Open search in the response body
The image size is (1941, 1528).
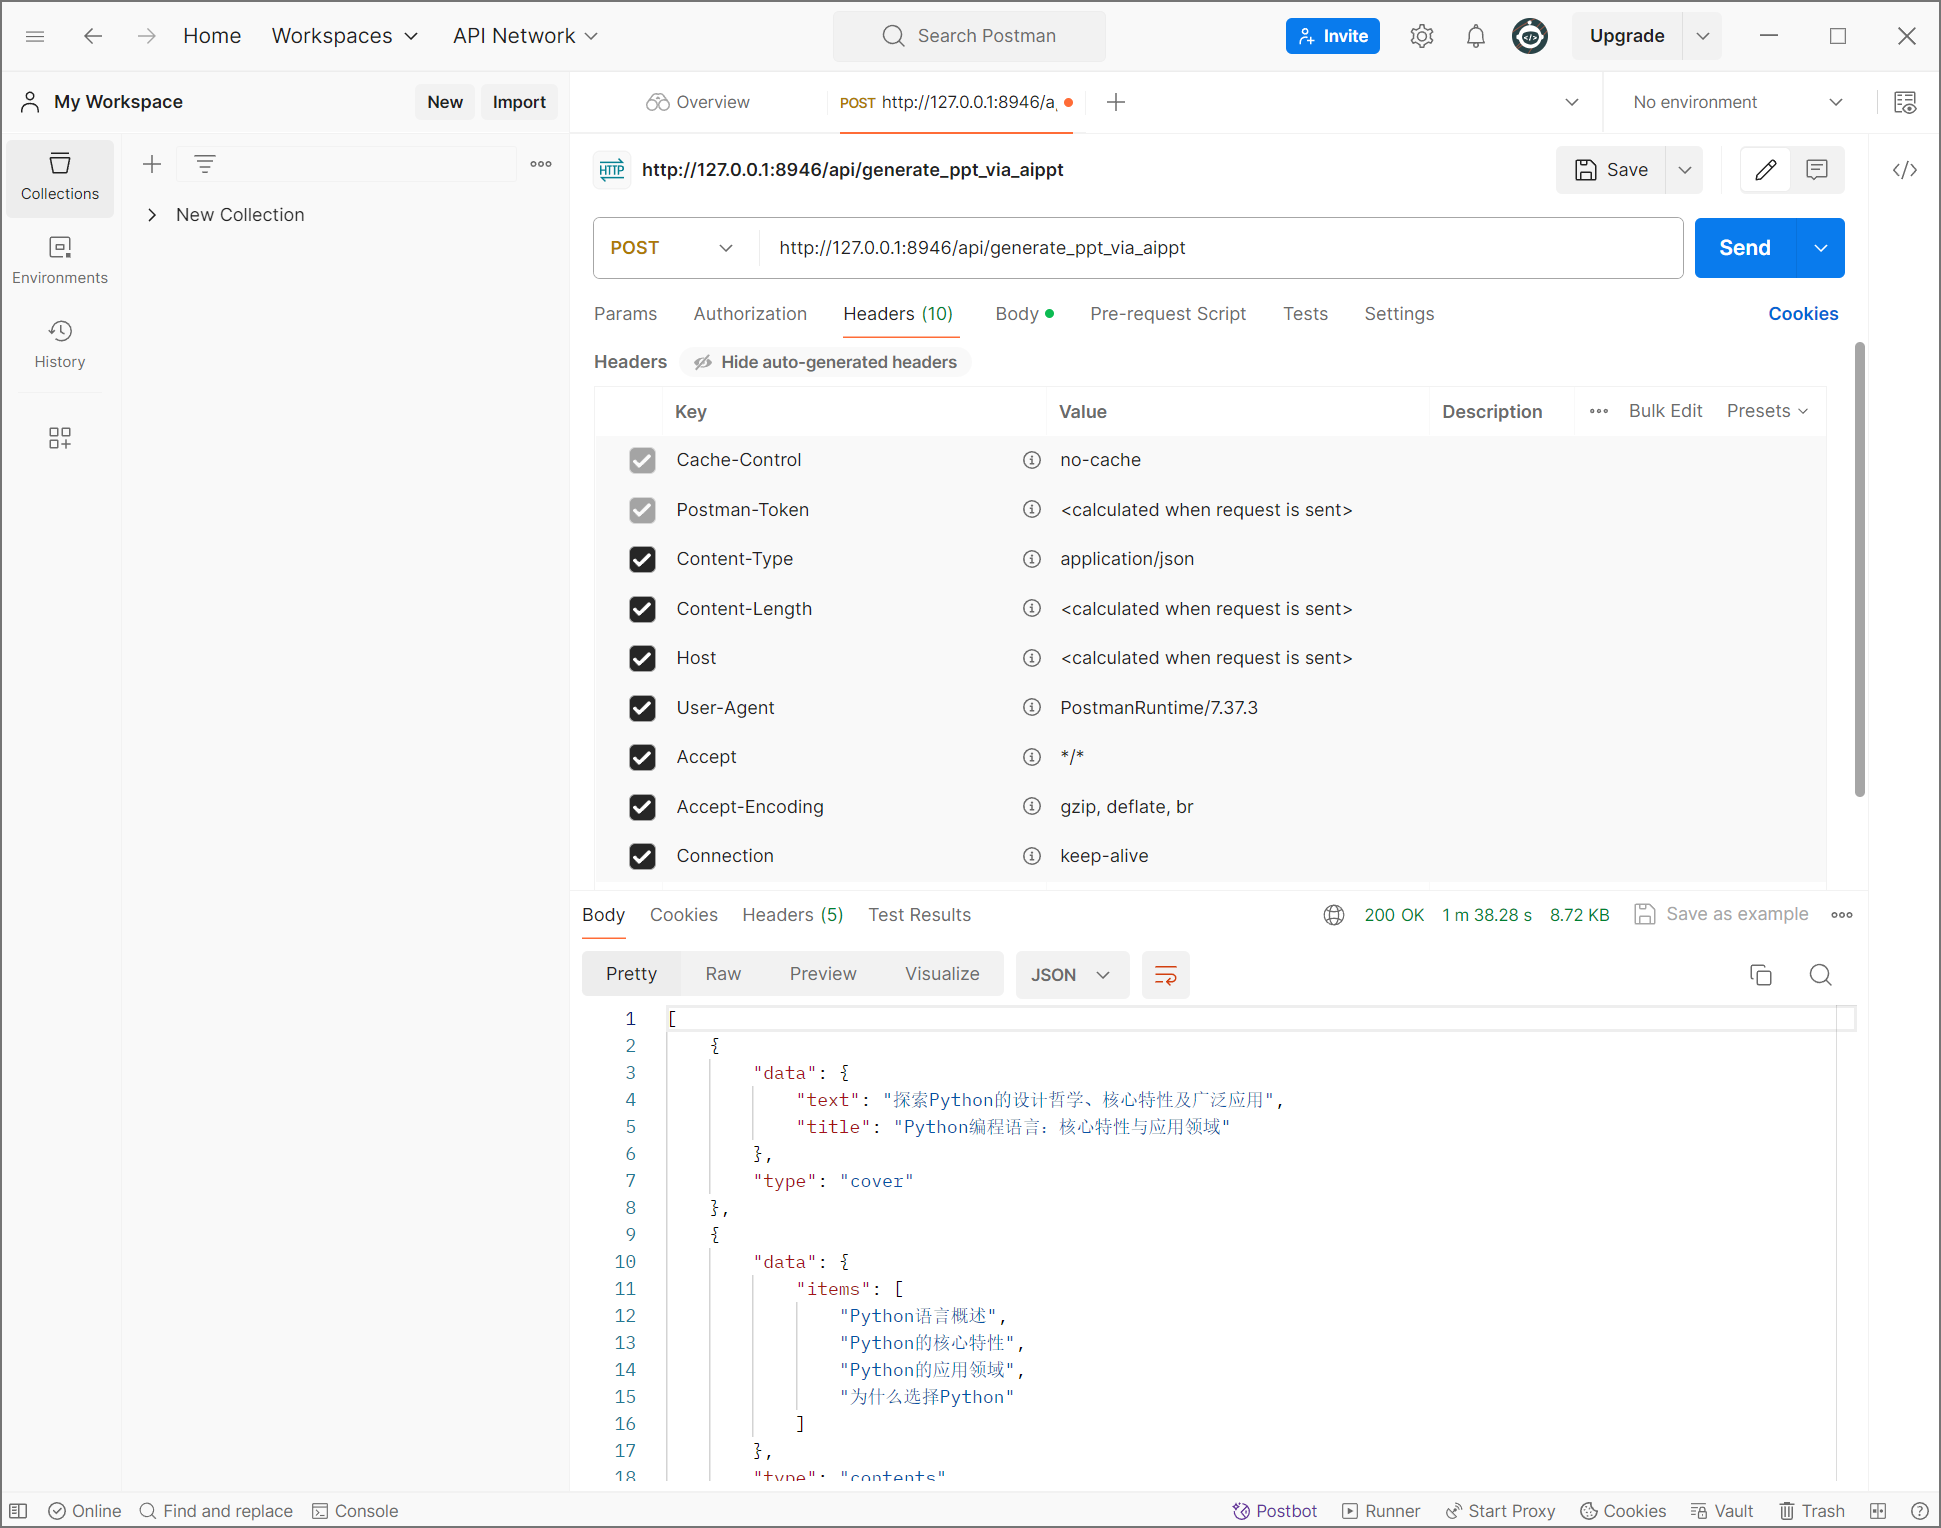click(x=1820, y=975)
